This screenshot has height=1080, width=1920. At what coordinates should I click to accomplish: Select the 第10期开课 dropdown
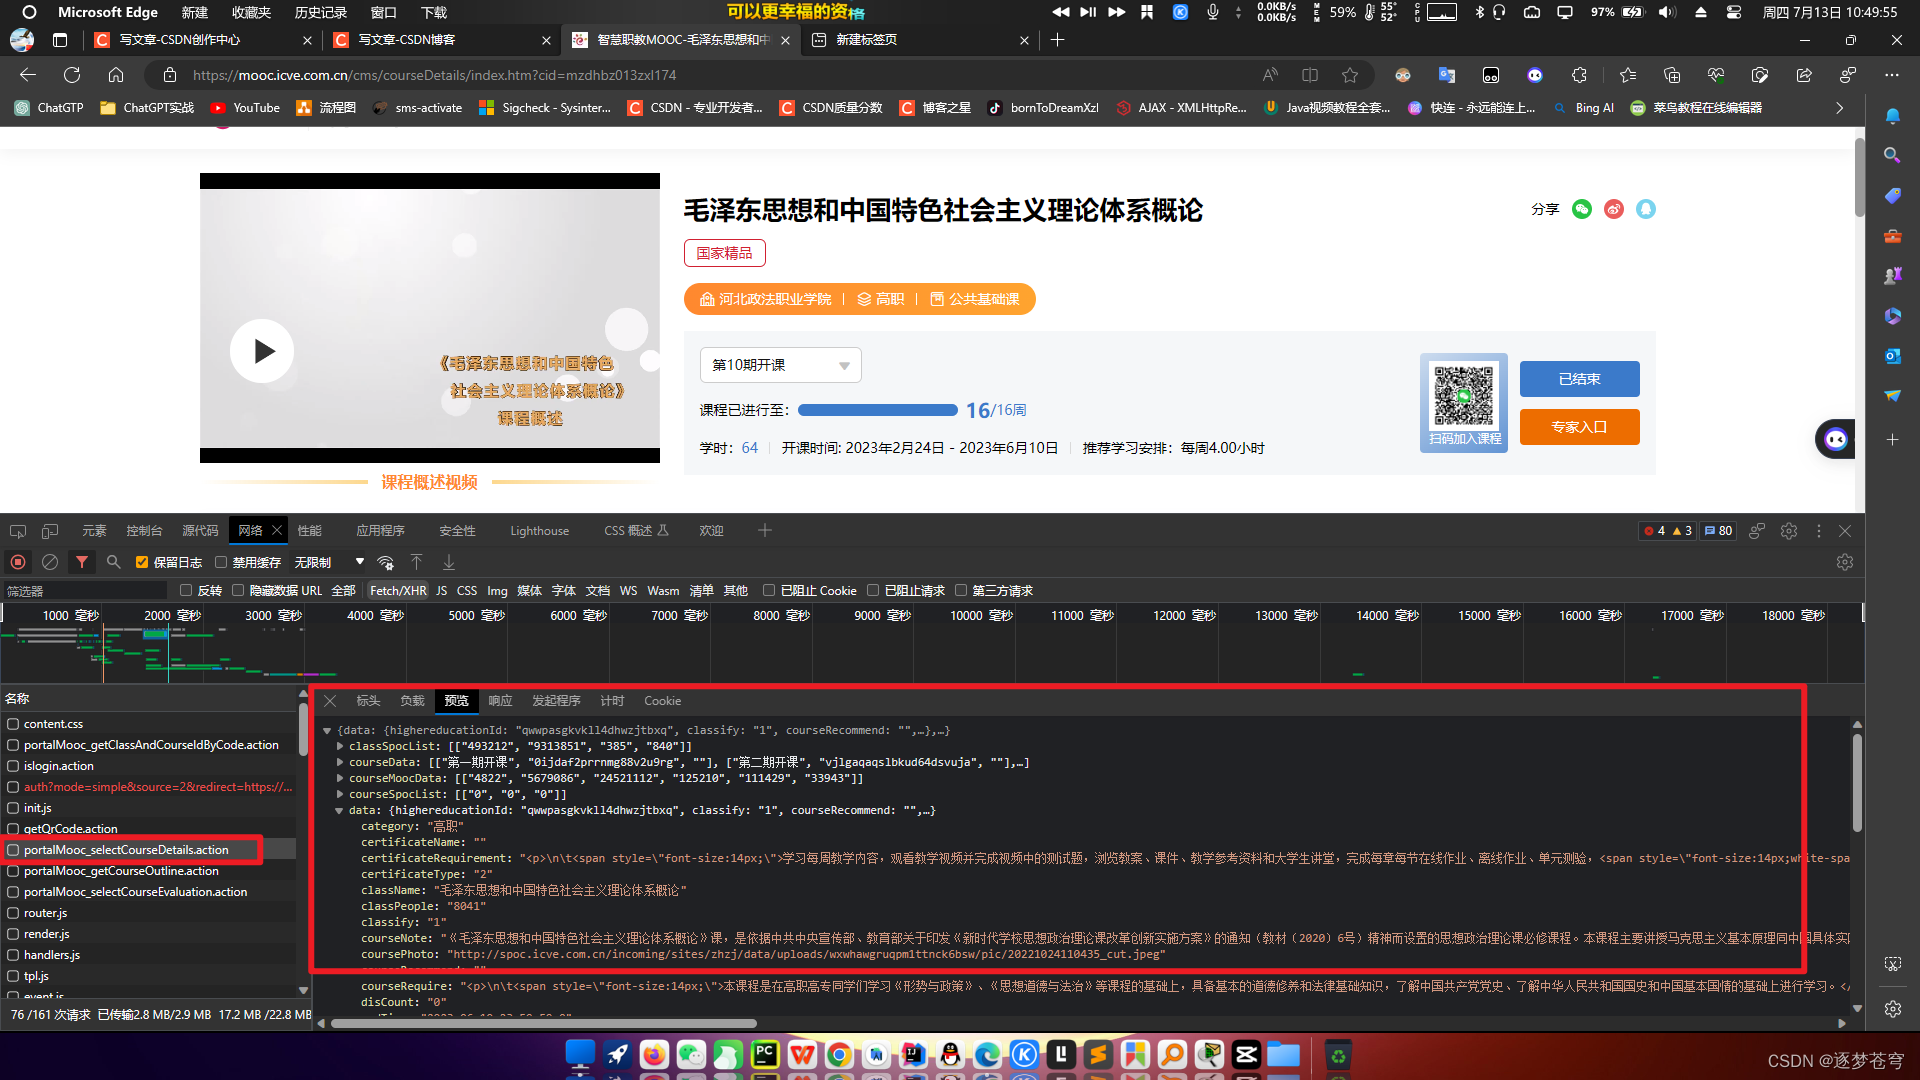click(777, 365)
